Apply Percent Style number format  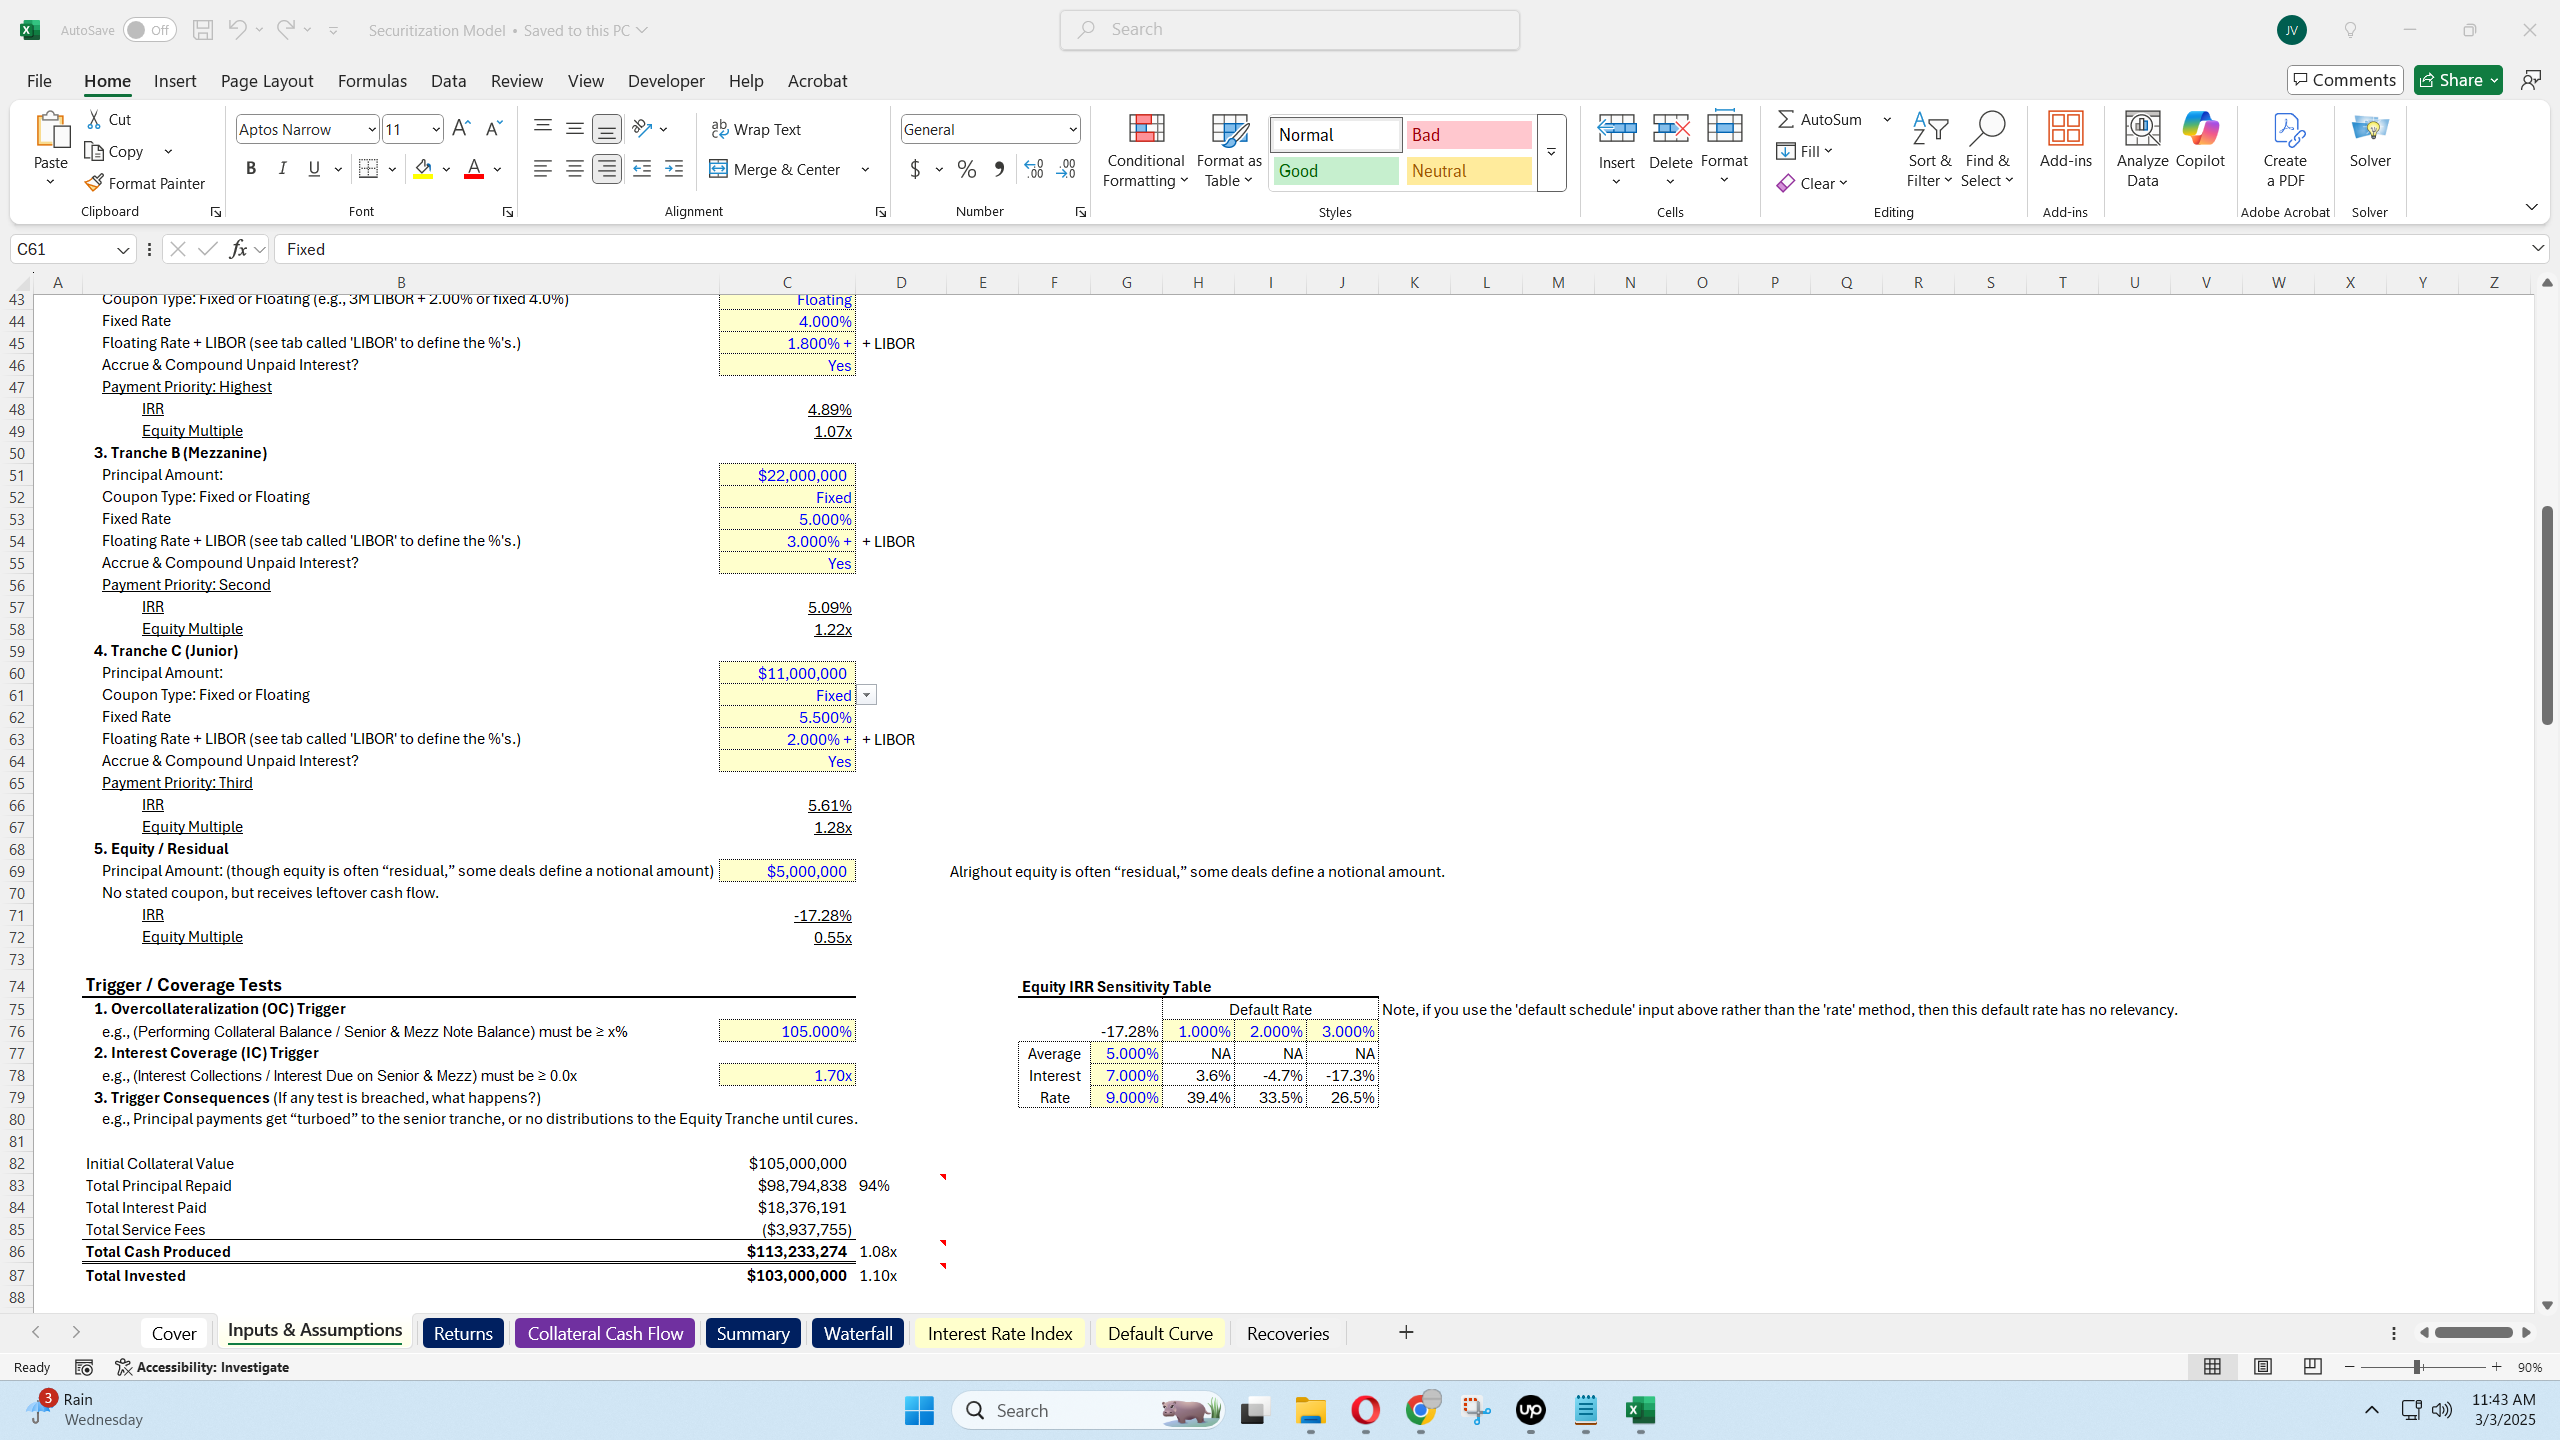(x=966, y=169)
